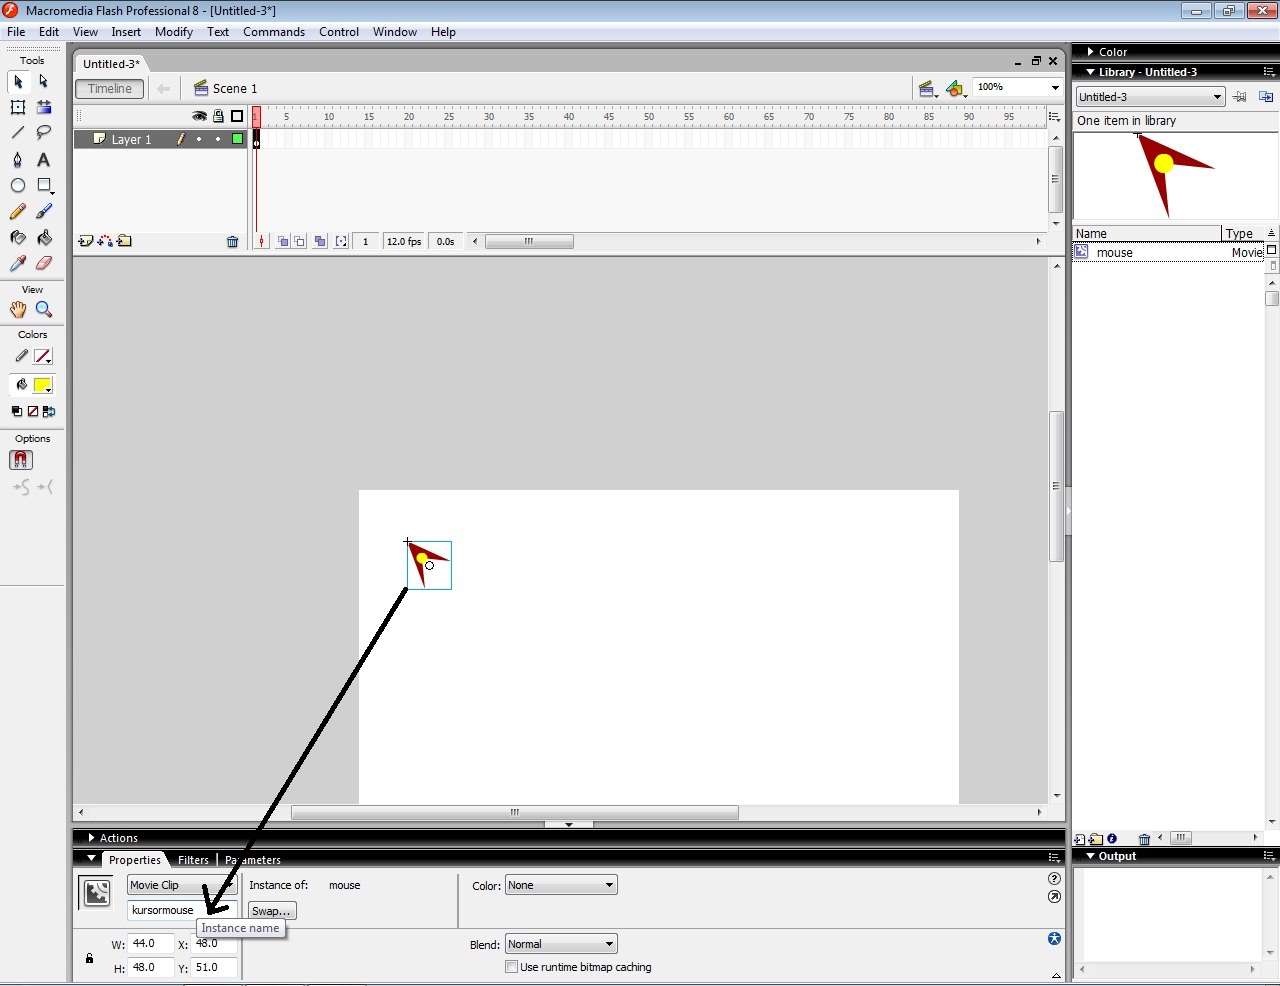Select the Pen tool
This screenshot has width=1280, height=986.
pyautogui.click(x=18, y=159)
